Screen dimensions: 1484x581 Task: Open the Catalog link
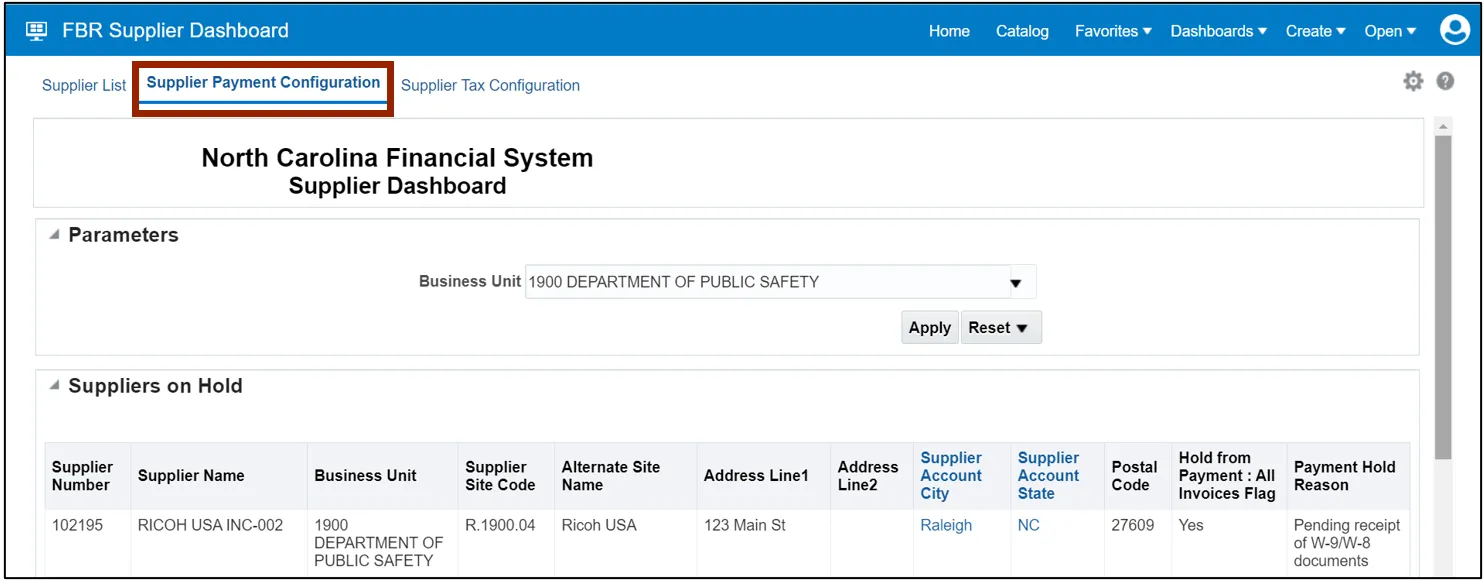tap(1022, 31)
